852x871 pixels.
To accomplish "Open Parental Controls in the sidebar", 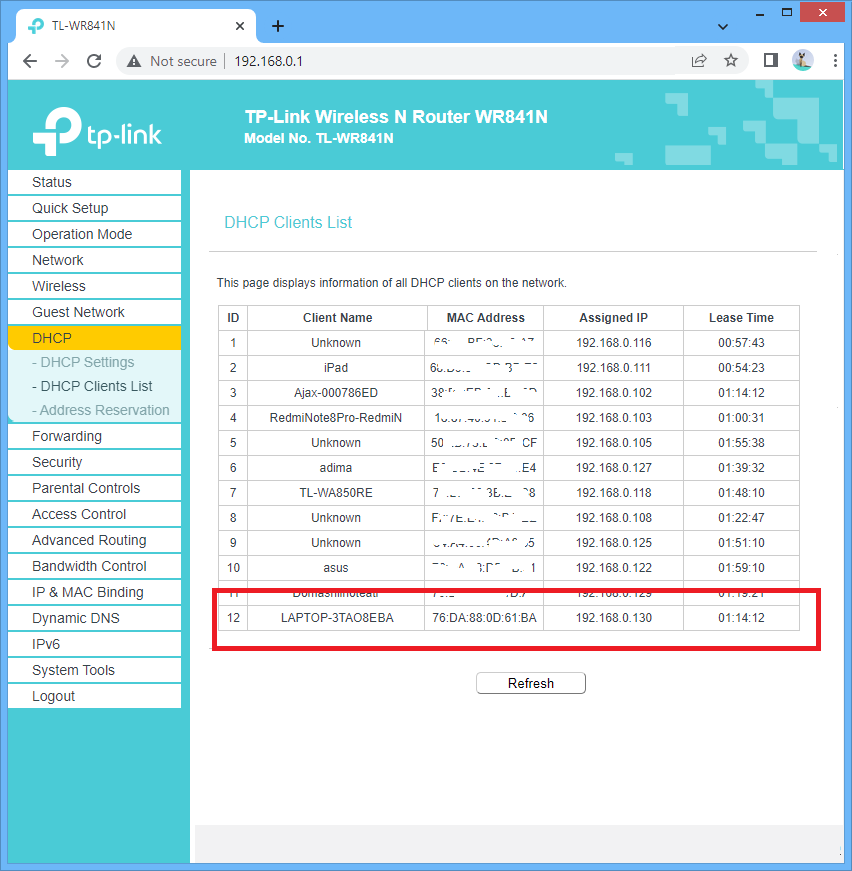I will coord(94,488).
